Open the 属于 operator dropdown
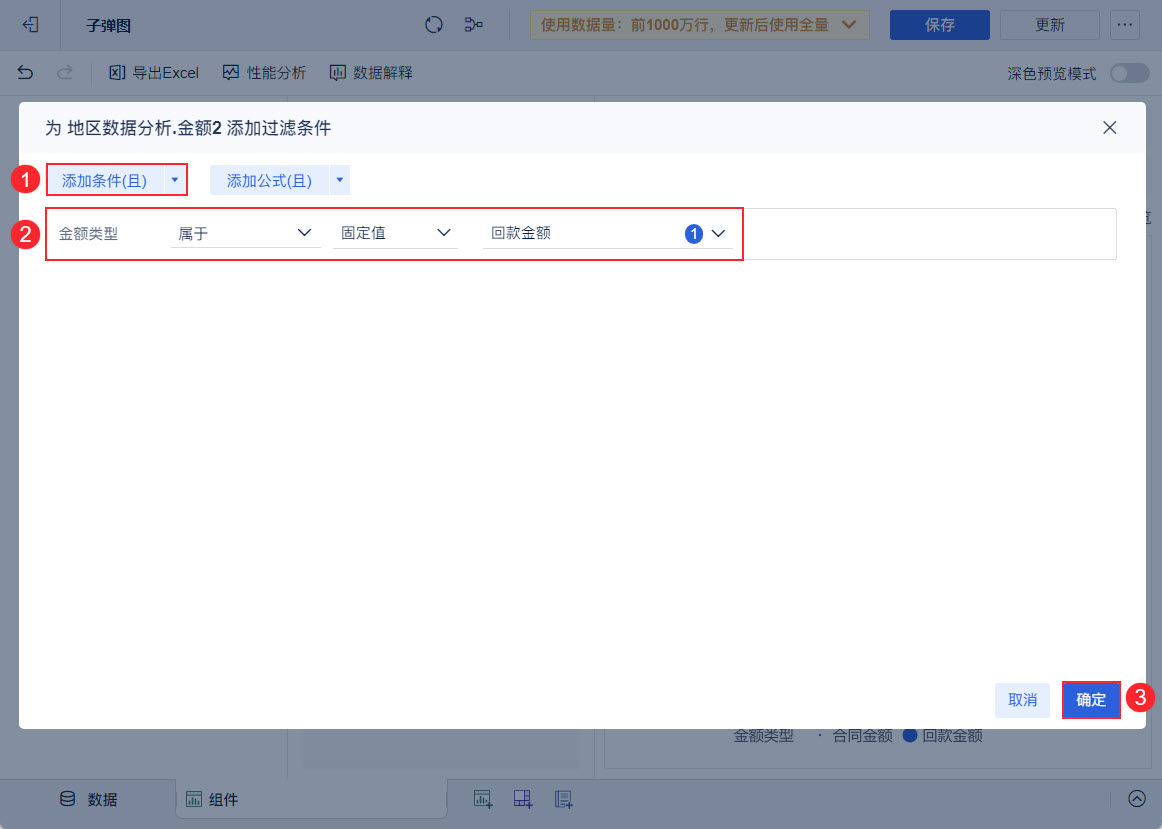1162x829 pixels. point(245,233)
